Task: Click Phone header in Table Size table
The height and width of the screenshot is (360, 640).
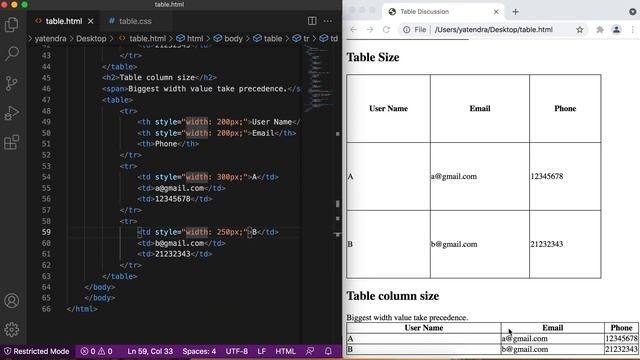Action: tap(565, 109)
